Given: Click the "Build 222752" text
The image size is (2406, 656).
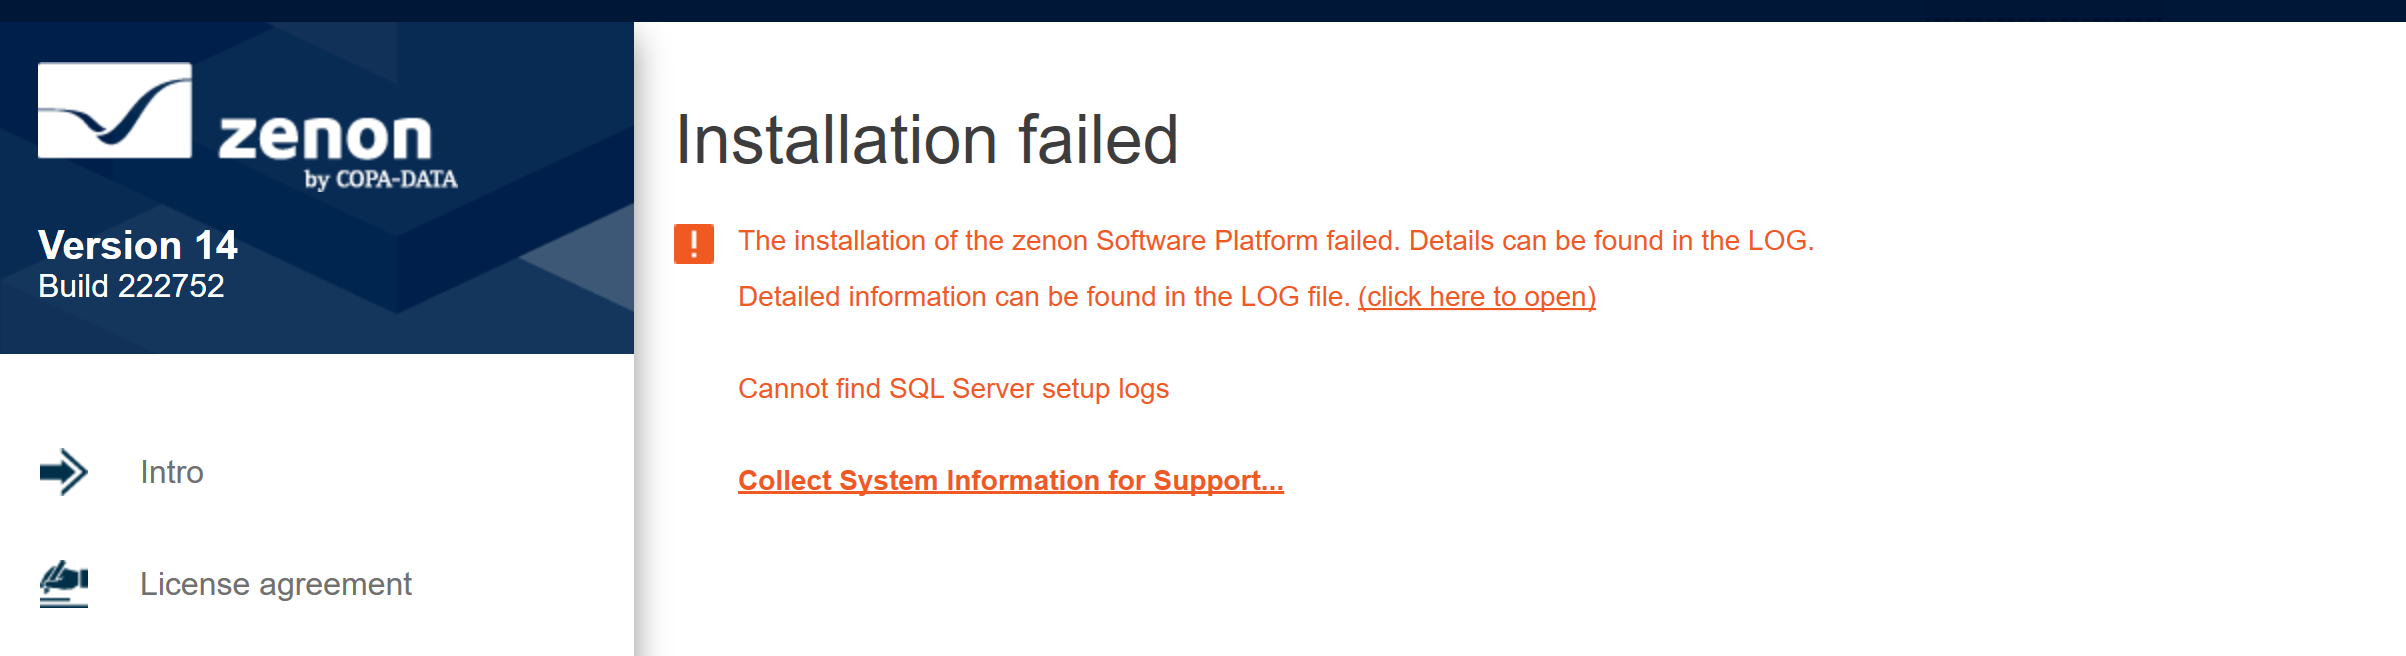Looking at the screenshot, I should coord(131,287).
